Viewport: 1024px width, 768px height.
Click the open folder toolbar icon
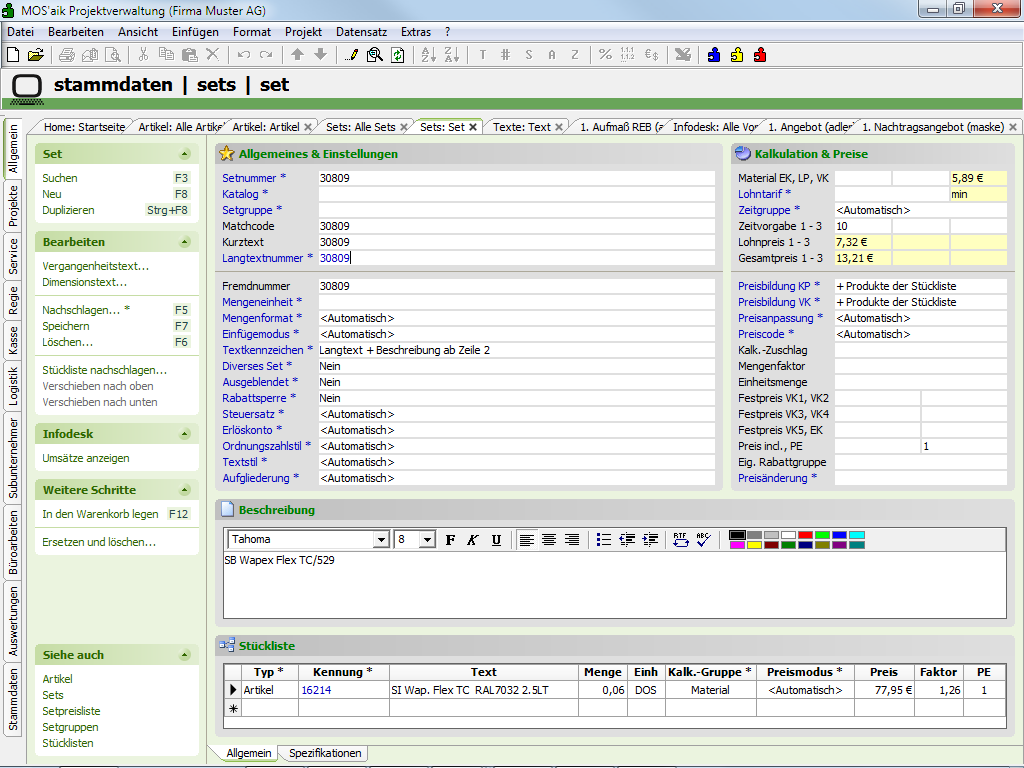click(x=35, y=55)
